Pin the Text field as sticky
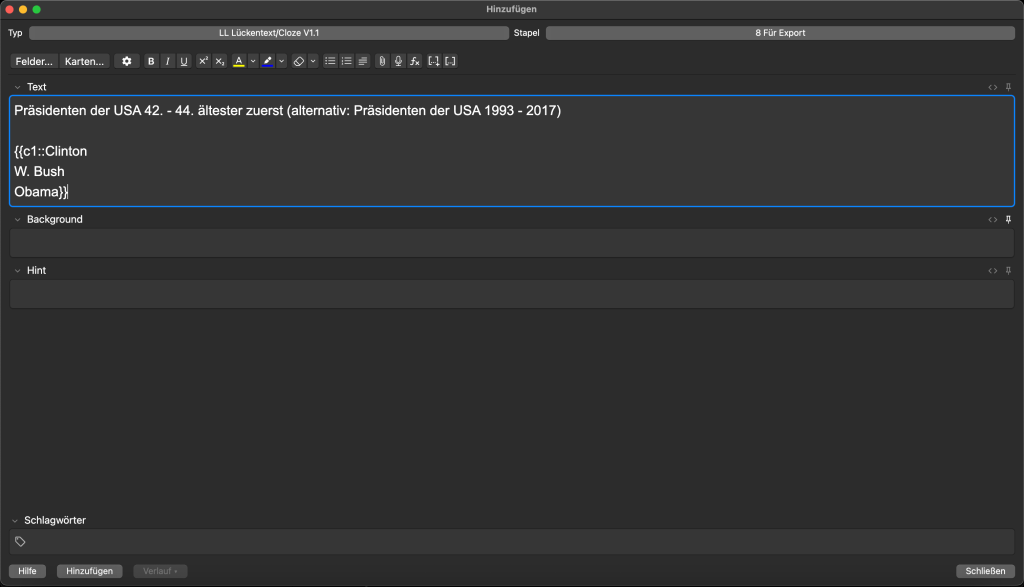1024x587 pixels. click(x=1008, y=87)
